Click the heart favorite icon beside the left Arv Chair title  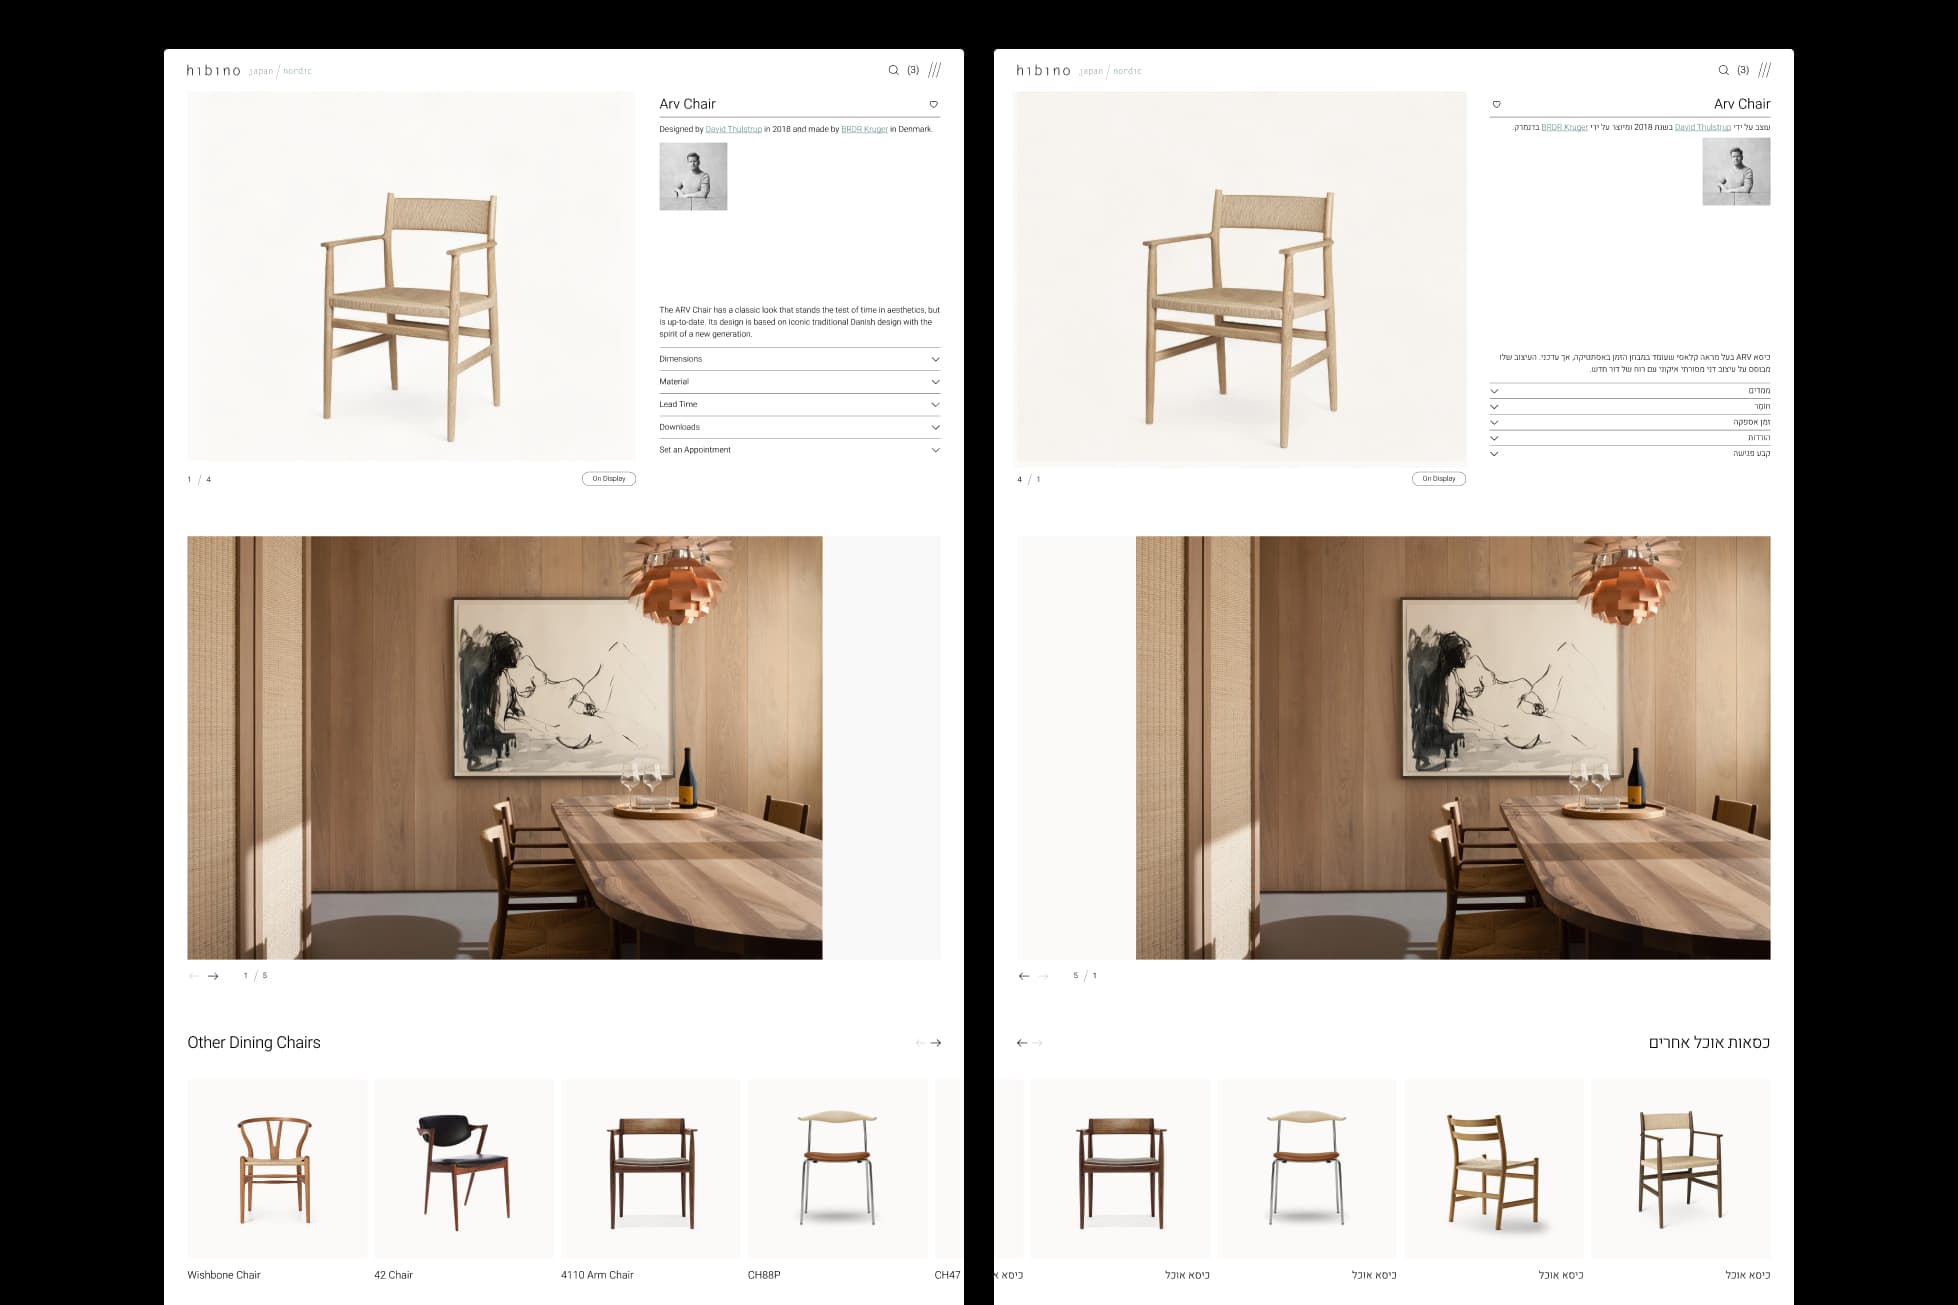pos(933,104)
